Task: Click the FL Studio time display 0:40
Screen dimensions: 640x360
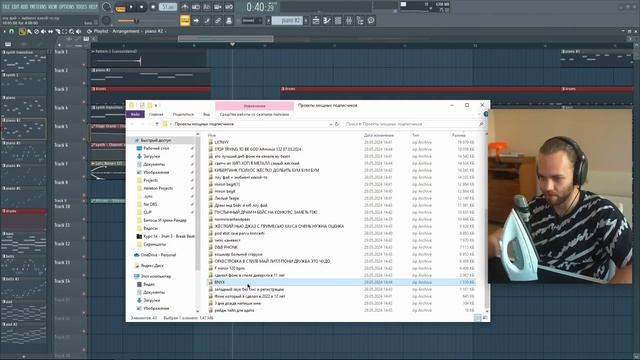Action: click(x=260, y=7)
